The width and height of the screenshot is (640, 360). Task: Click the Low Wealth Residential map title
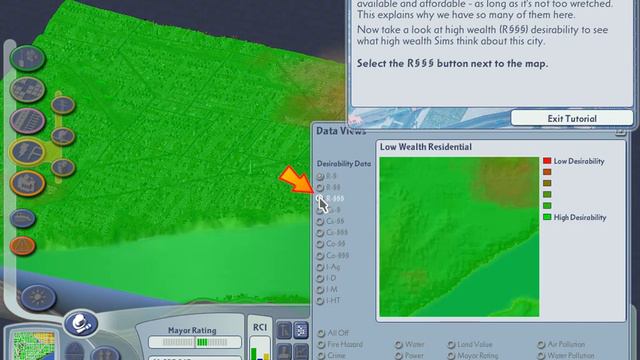pyautogui.click(x=426, y=147)
